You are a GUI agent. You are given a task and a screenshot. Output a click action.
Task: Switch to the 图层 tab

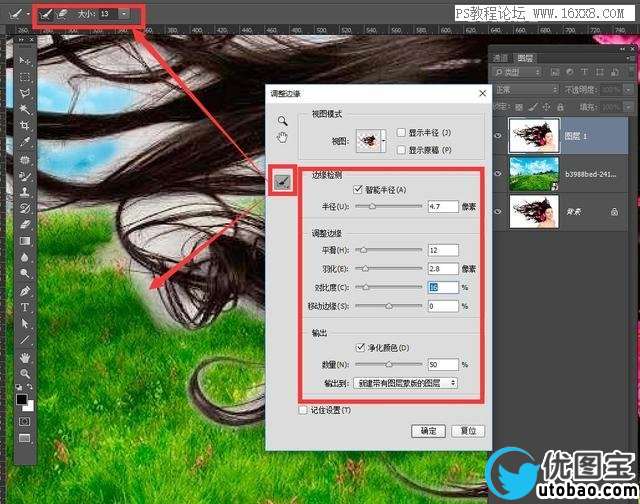(525, 58)
